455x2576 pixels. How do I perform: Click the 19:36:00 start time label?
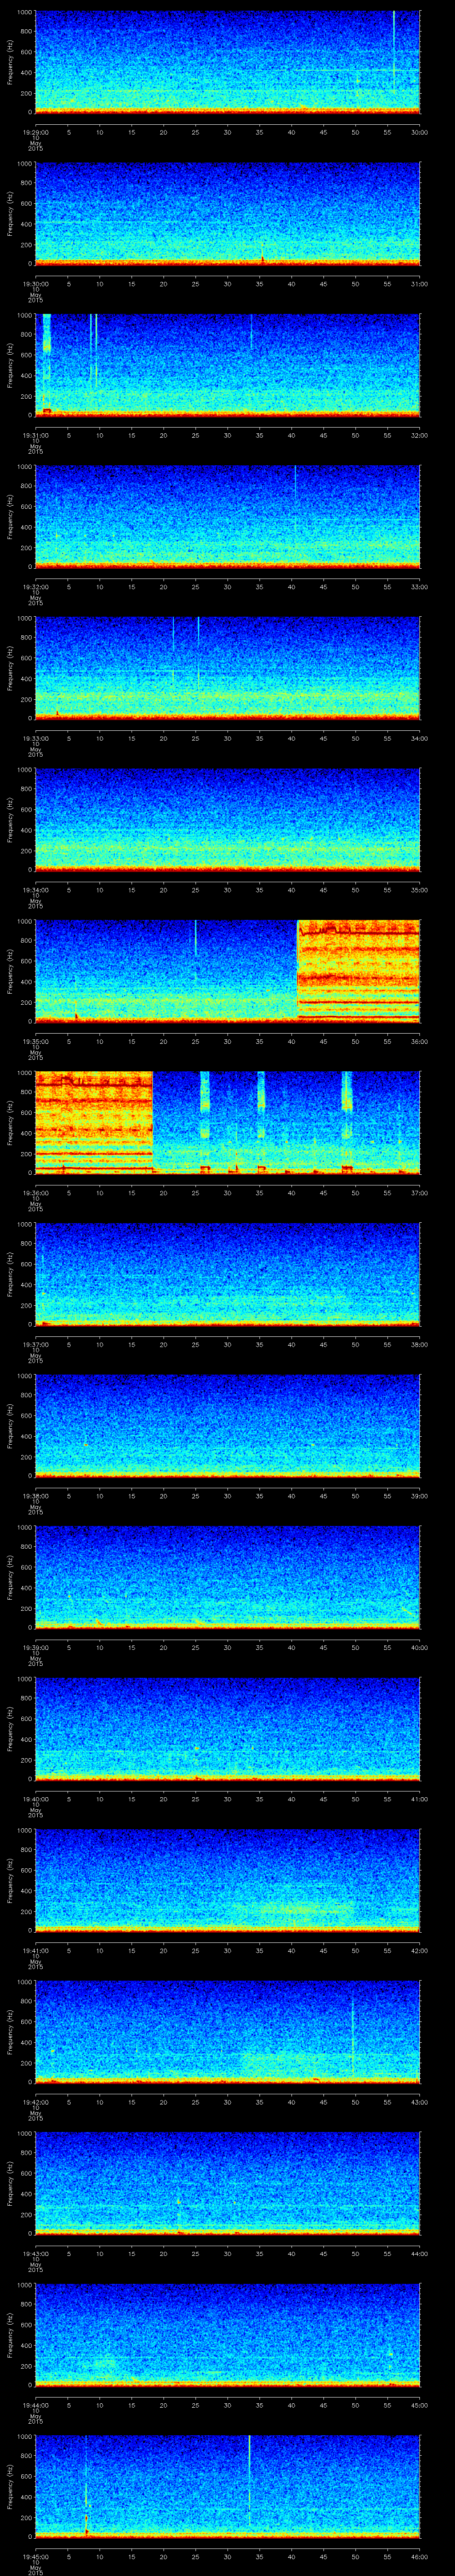click(x=35, y=1193)
